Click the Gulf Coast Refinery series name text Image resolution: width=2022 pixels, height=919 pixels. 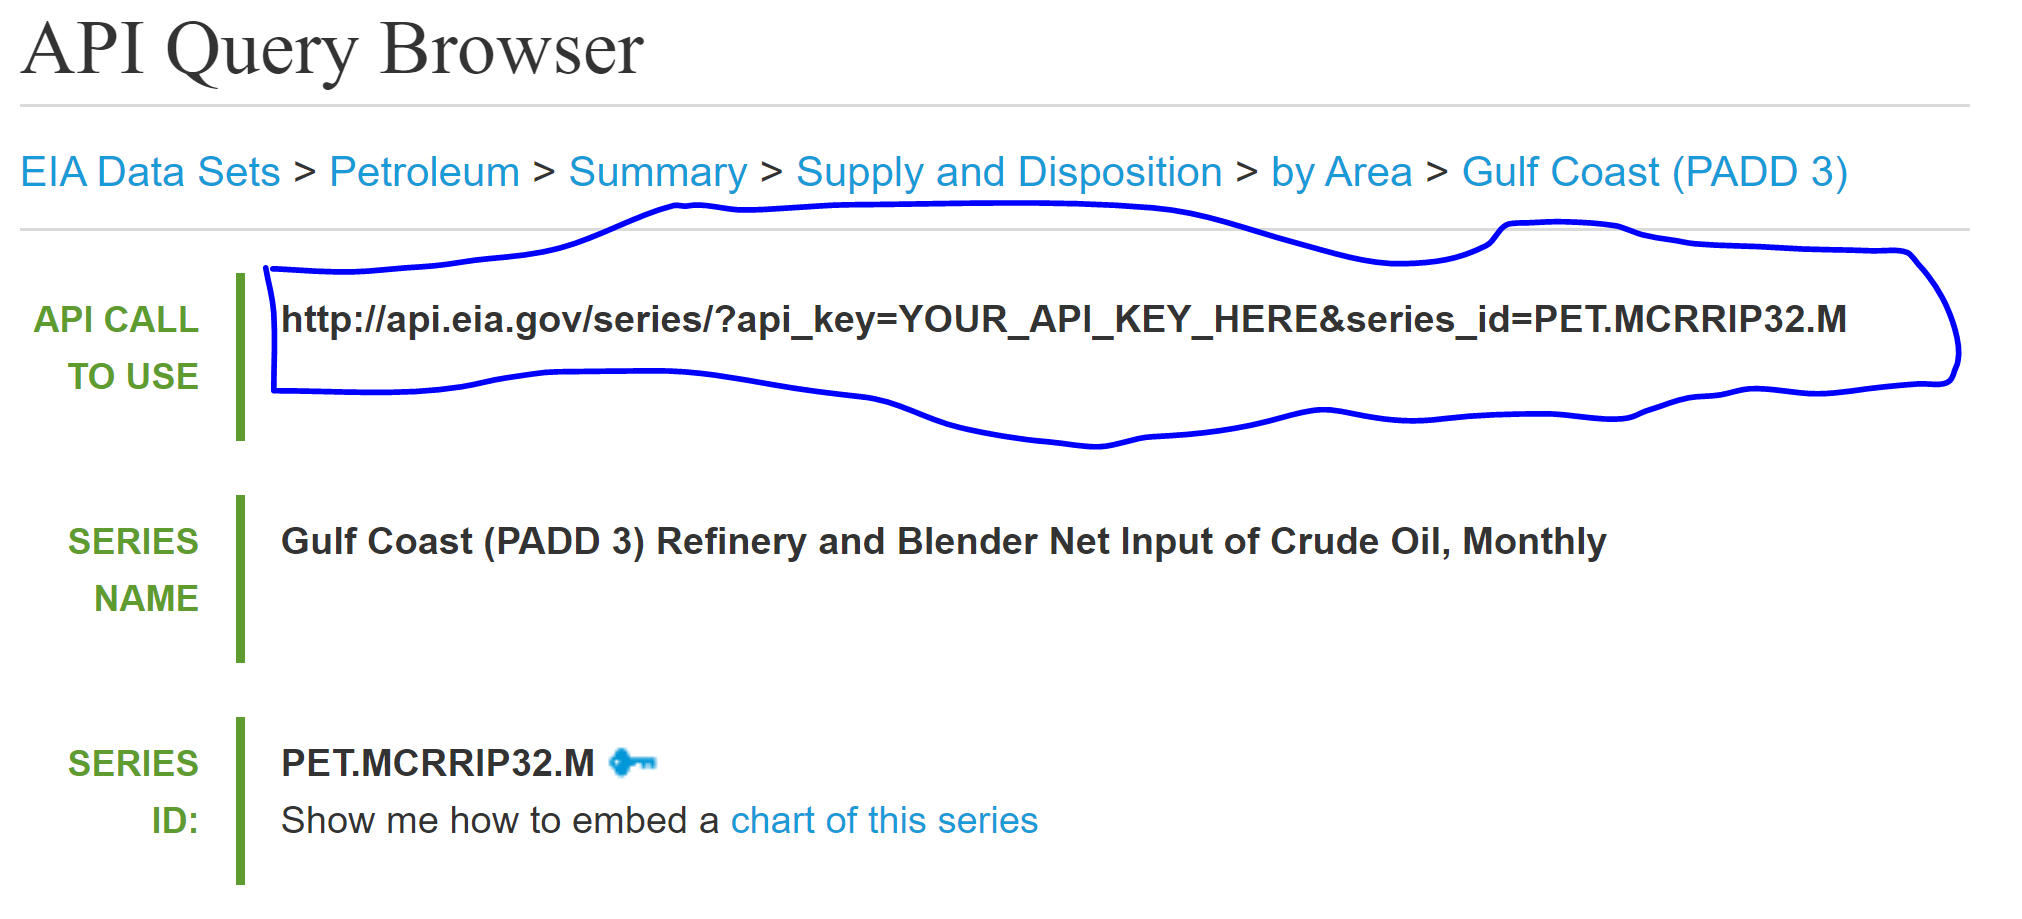(943, 541)
